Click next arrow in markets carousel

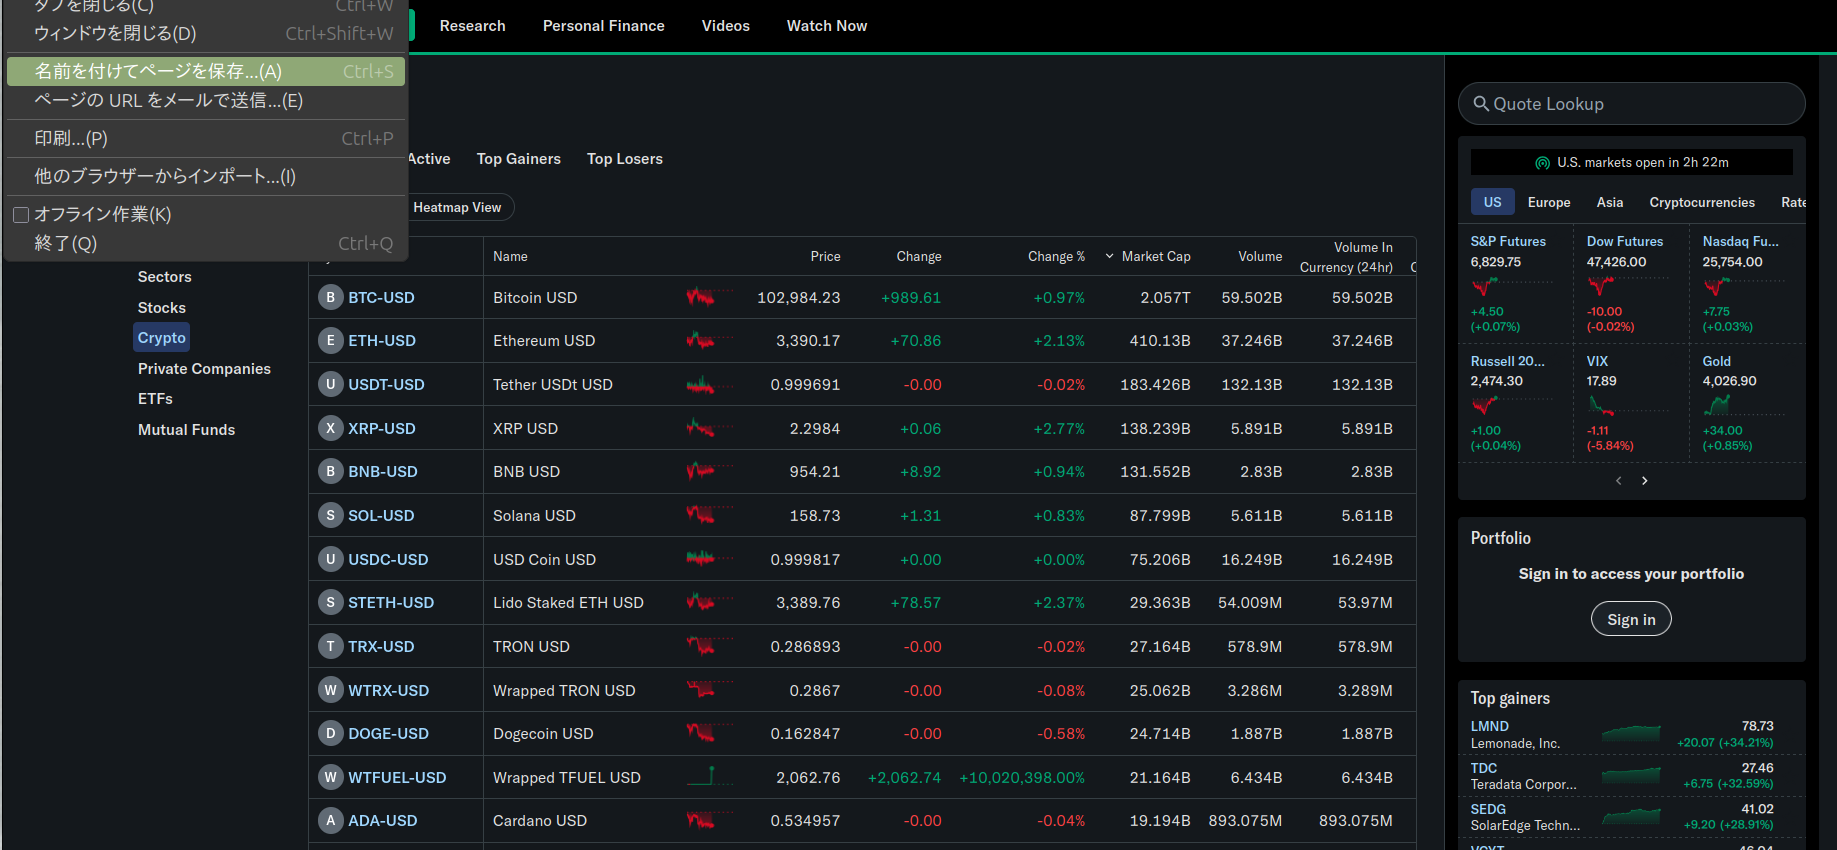(x=1645, y=481)
